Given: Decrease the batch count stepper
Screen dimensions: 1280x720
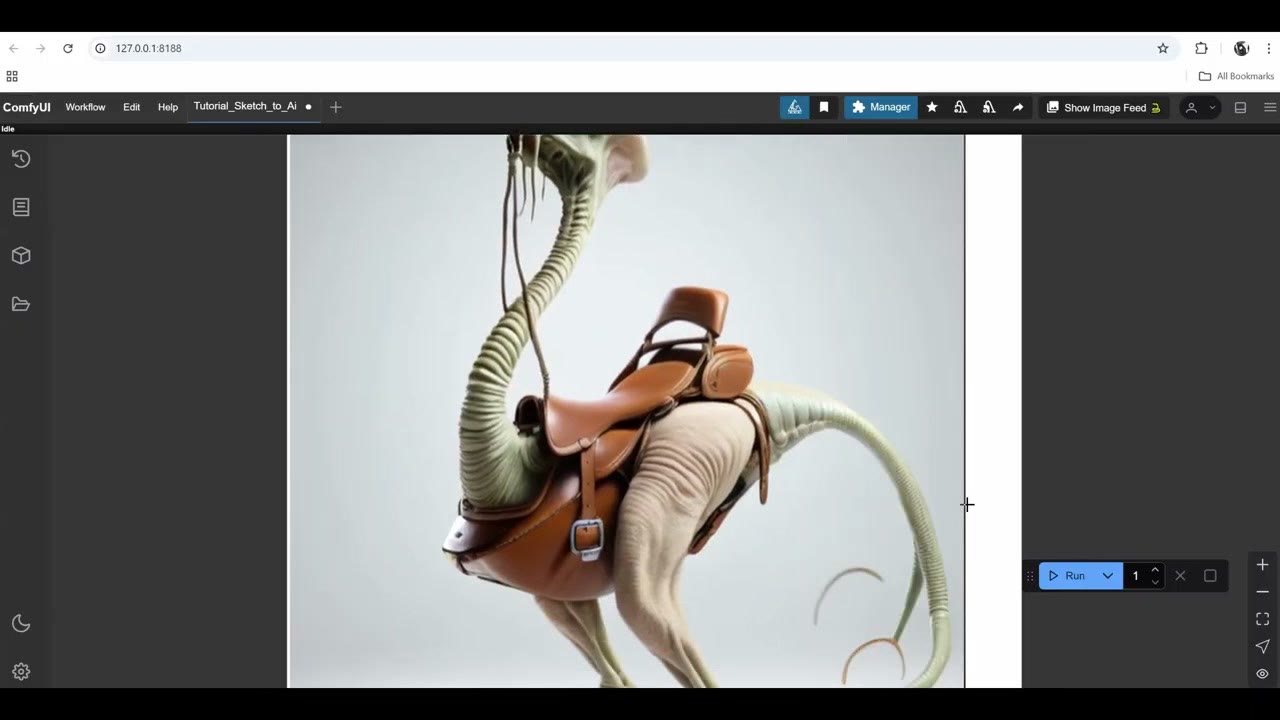Looking at the screenshot, I should 1155,582.
